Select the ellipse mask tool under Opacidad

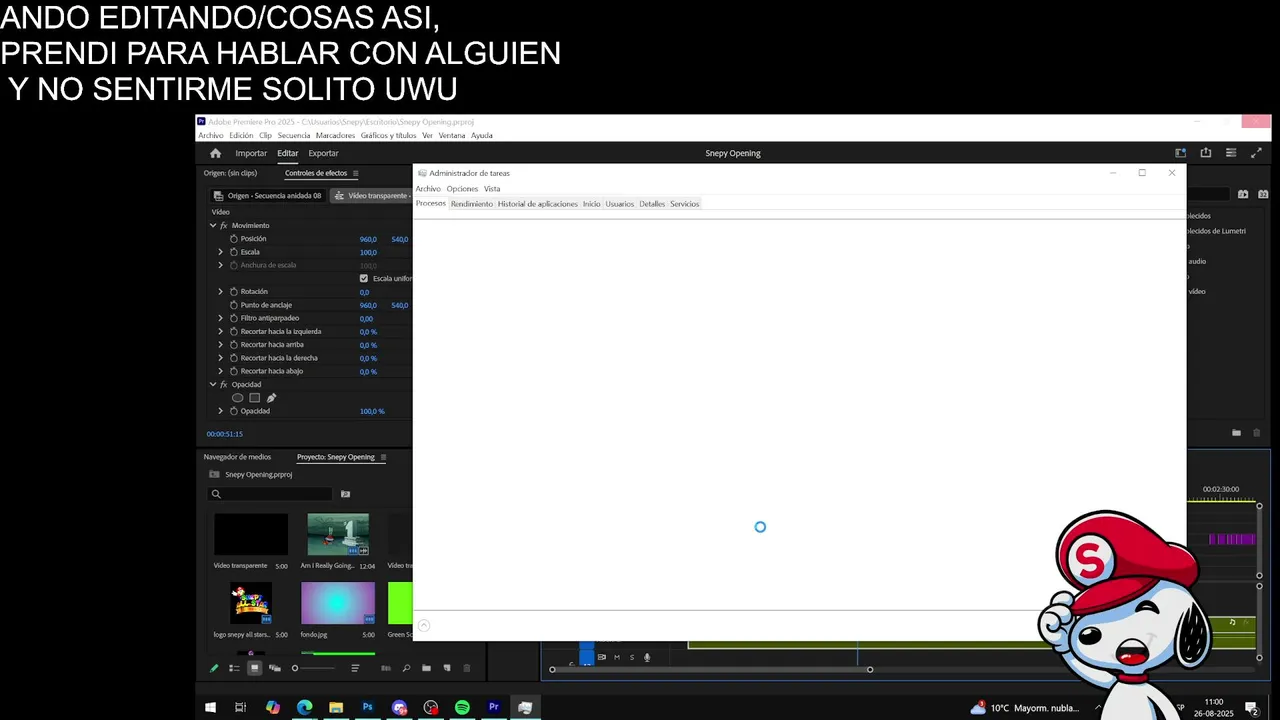(x=237, y=398)
